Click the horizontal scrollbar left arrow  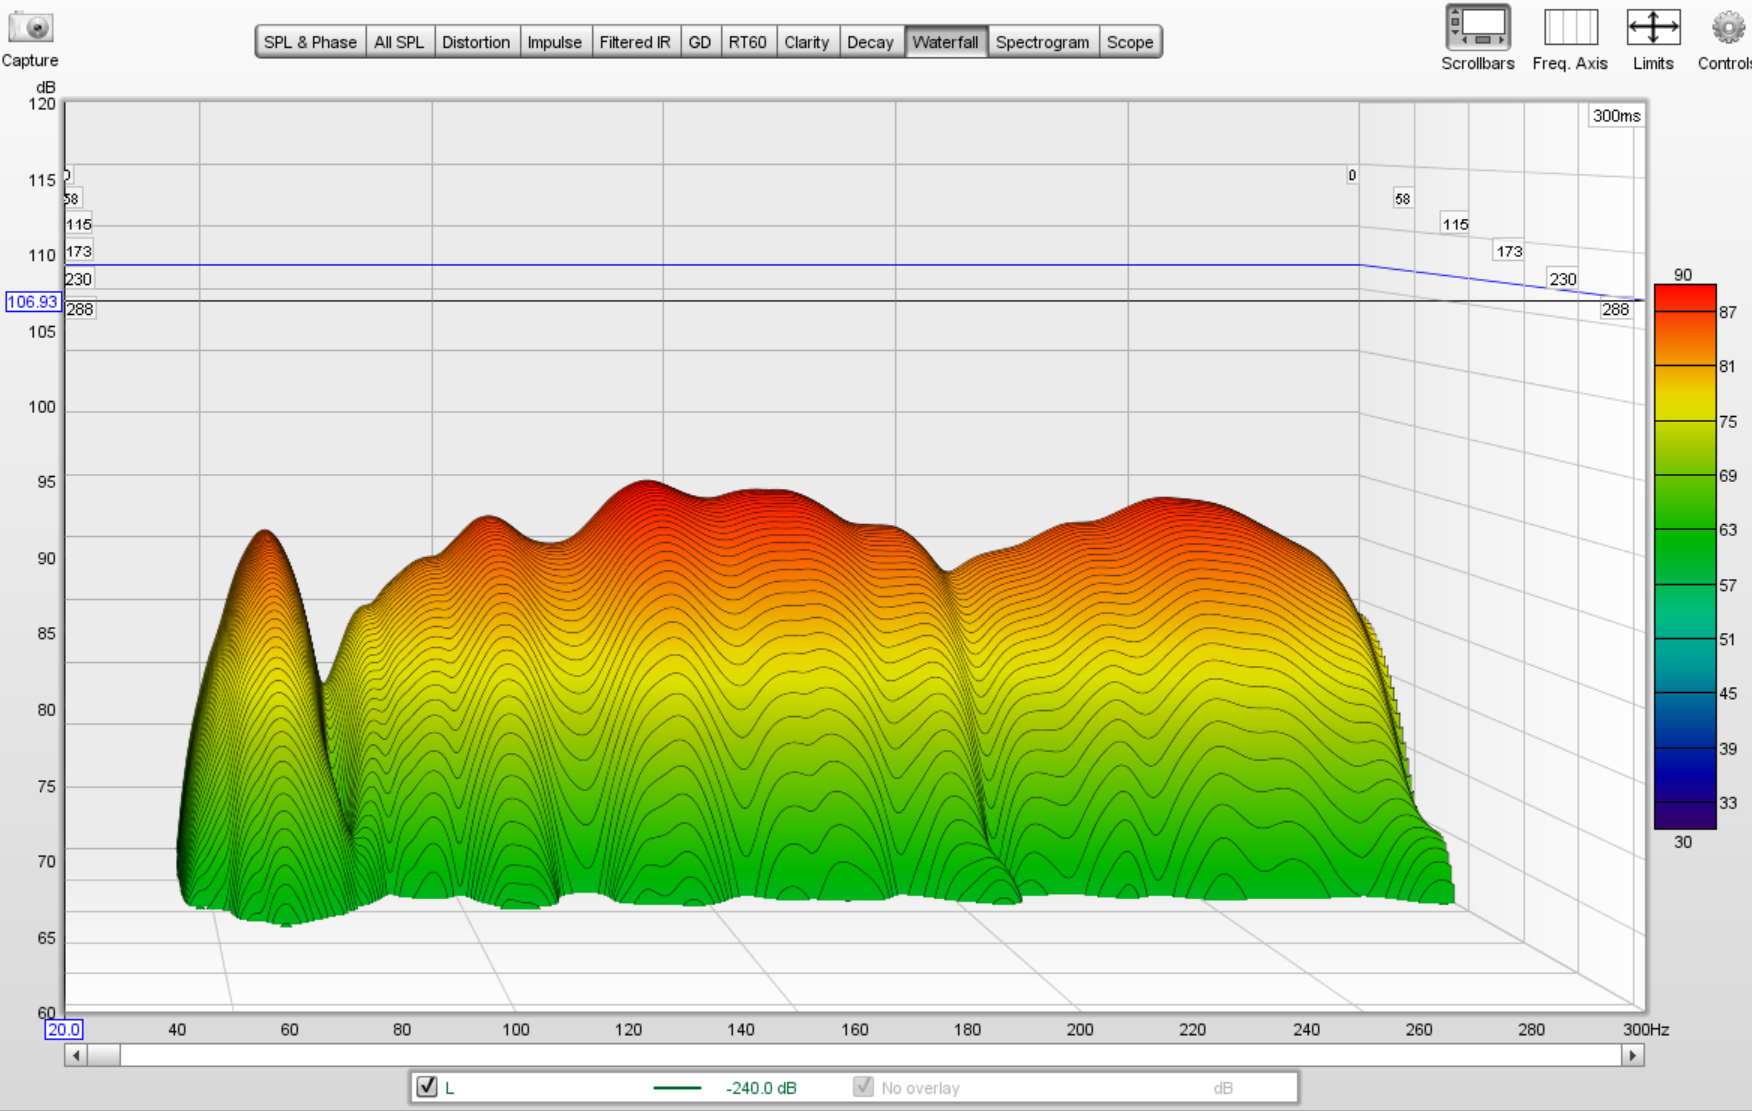click(x=76, y=1055)
